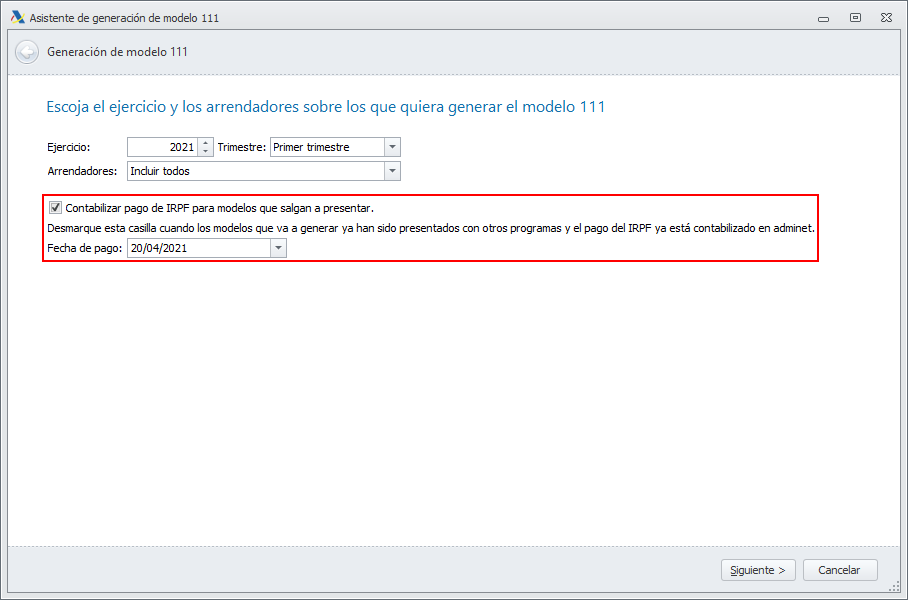Open the Trimestre dropdown arrow
The height and width of the screenshot is (600, 908).
(x=392, y=147)
